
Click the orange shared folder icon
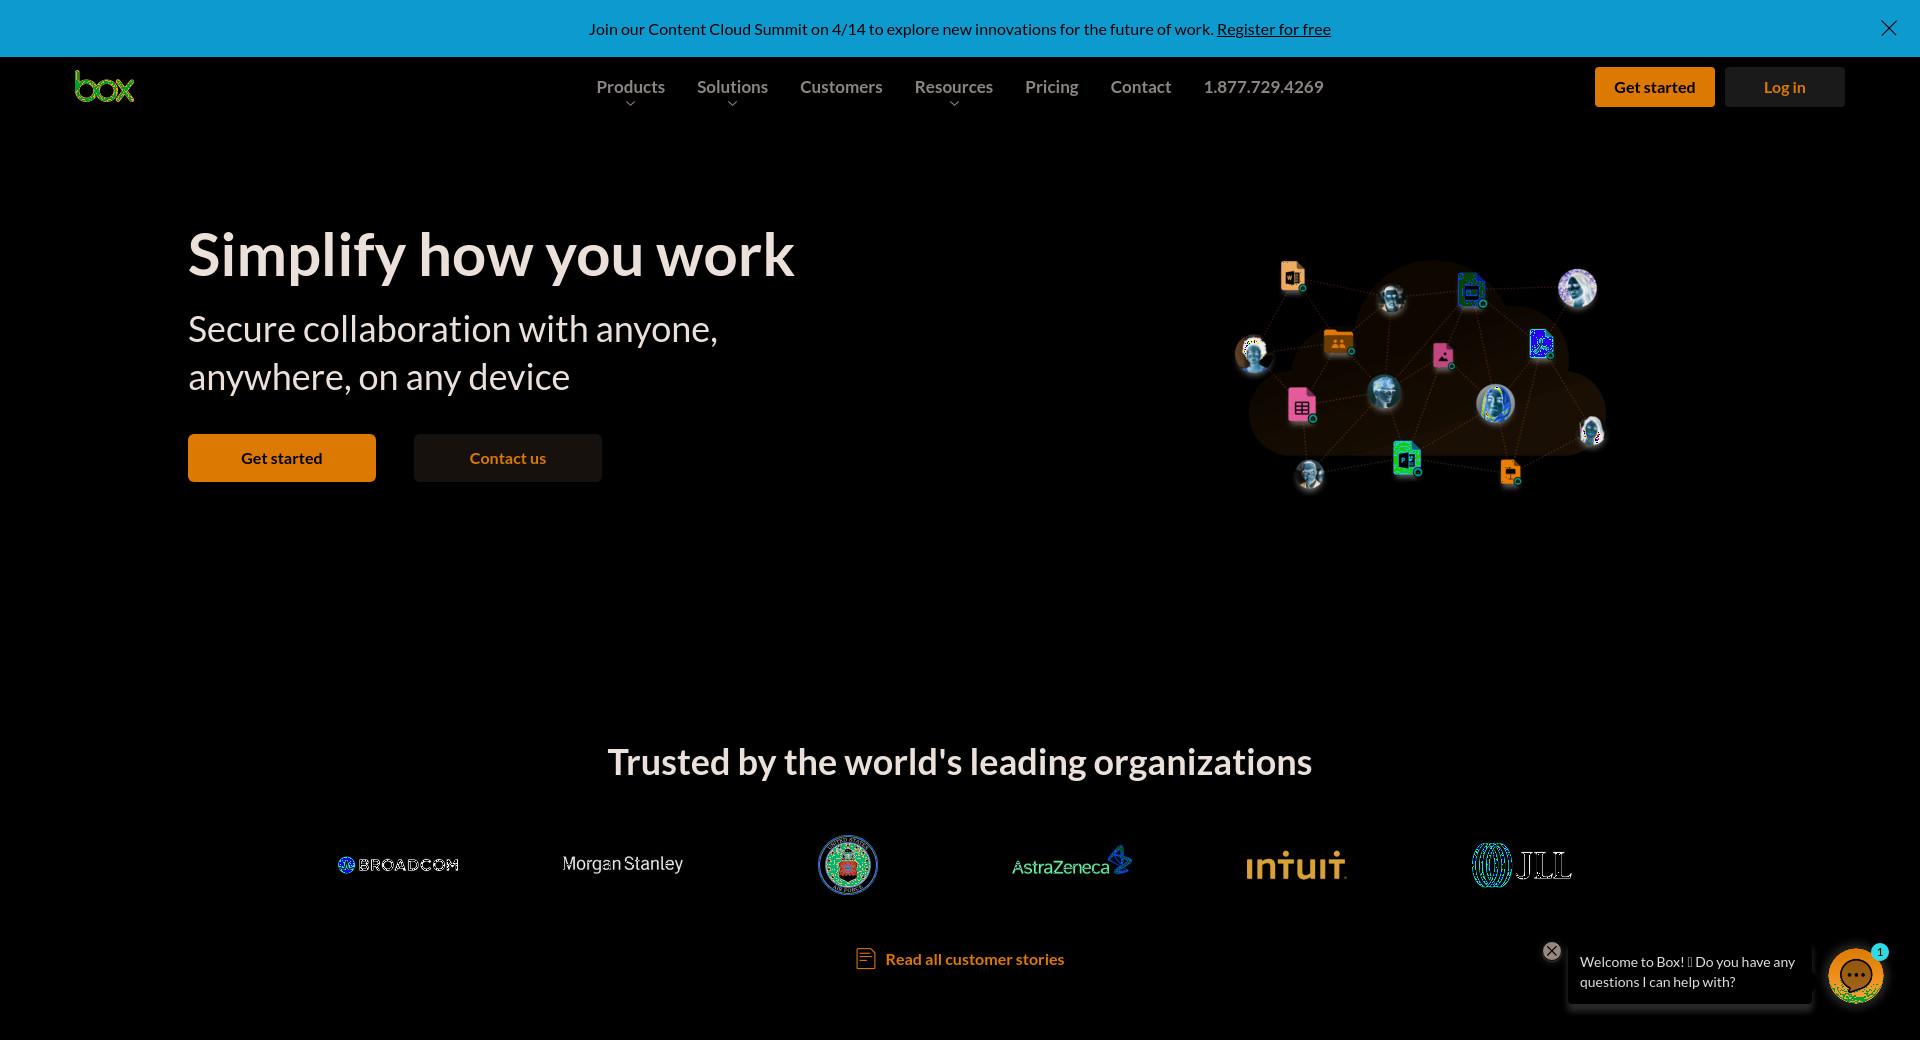[x=1338, y=342]
